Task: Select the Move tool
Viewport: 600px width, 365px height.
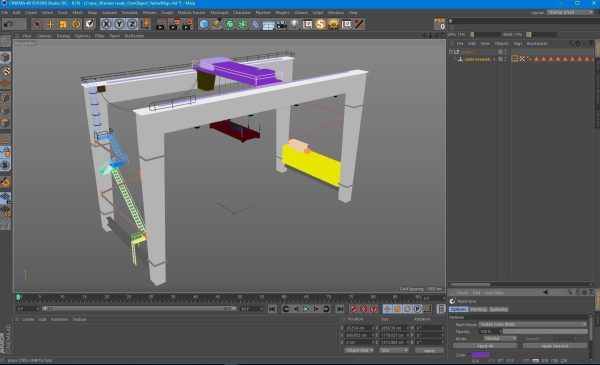Action: 50,24
